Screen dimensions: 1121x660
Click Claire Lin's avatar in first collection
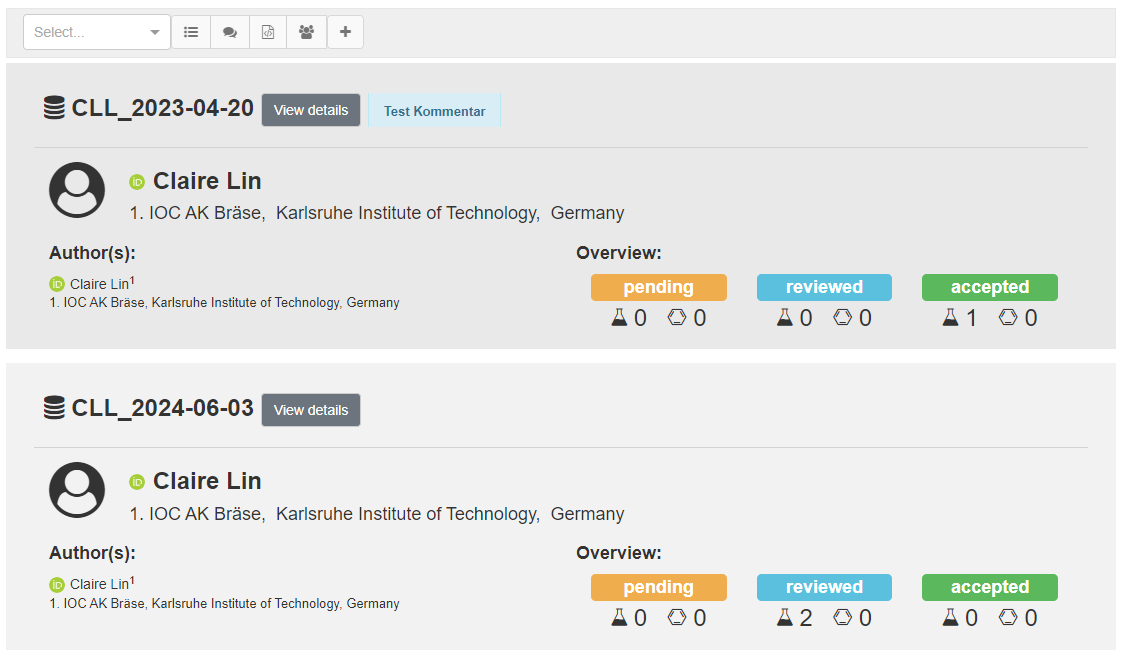(77, 190)
